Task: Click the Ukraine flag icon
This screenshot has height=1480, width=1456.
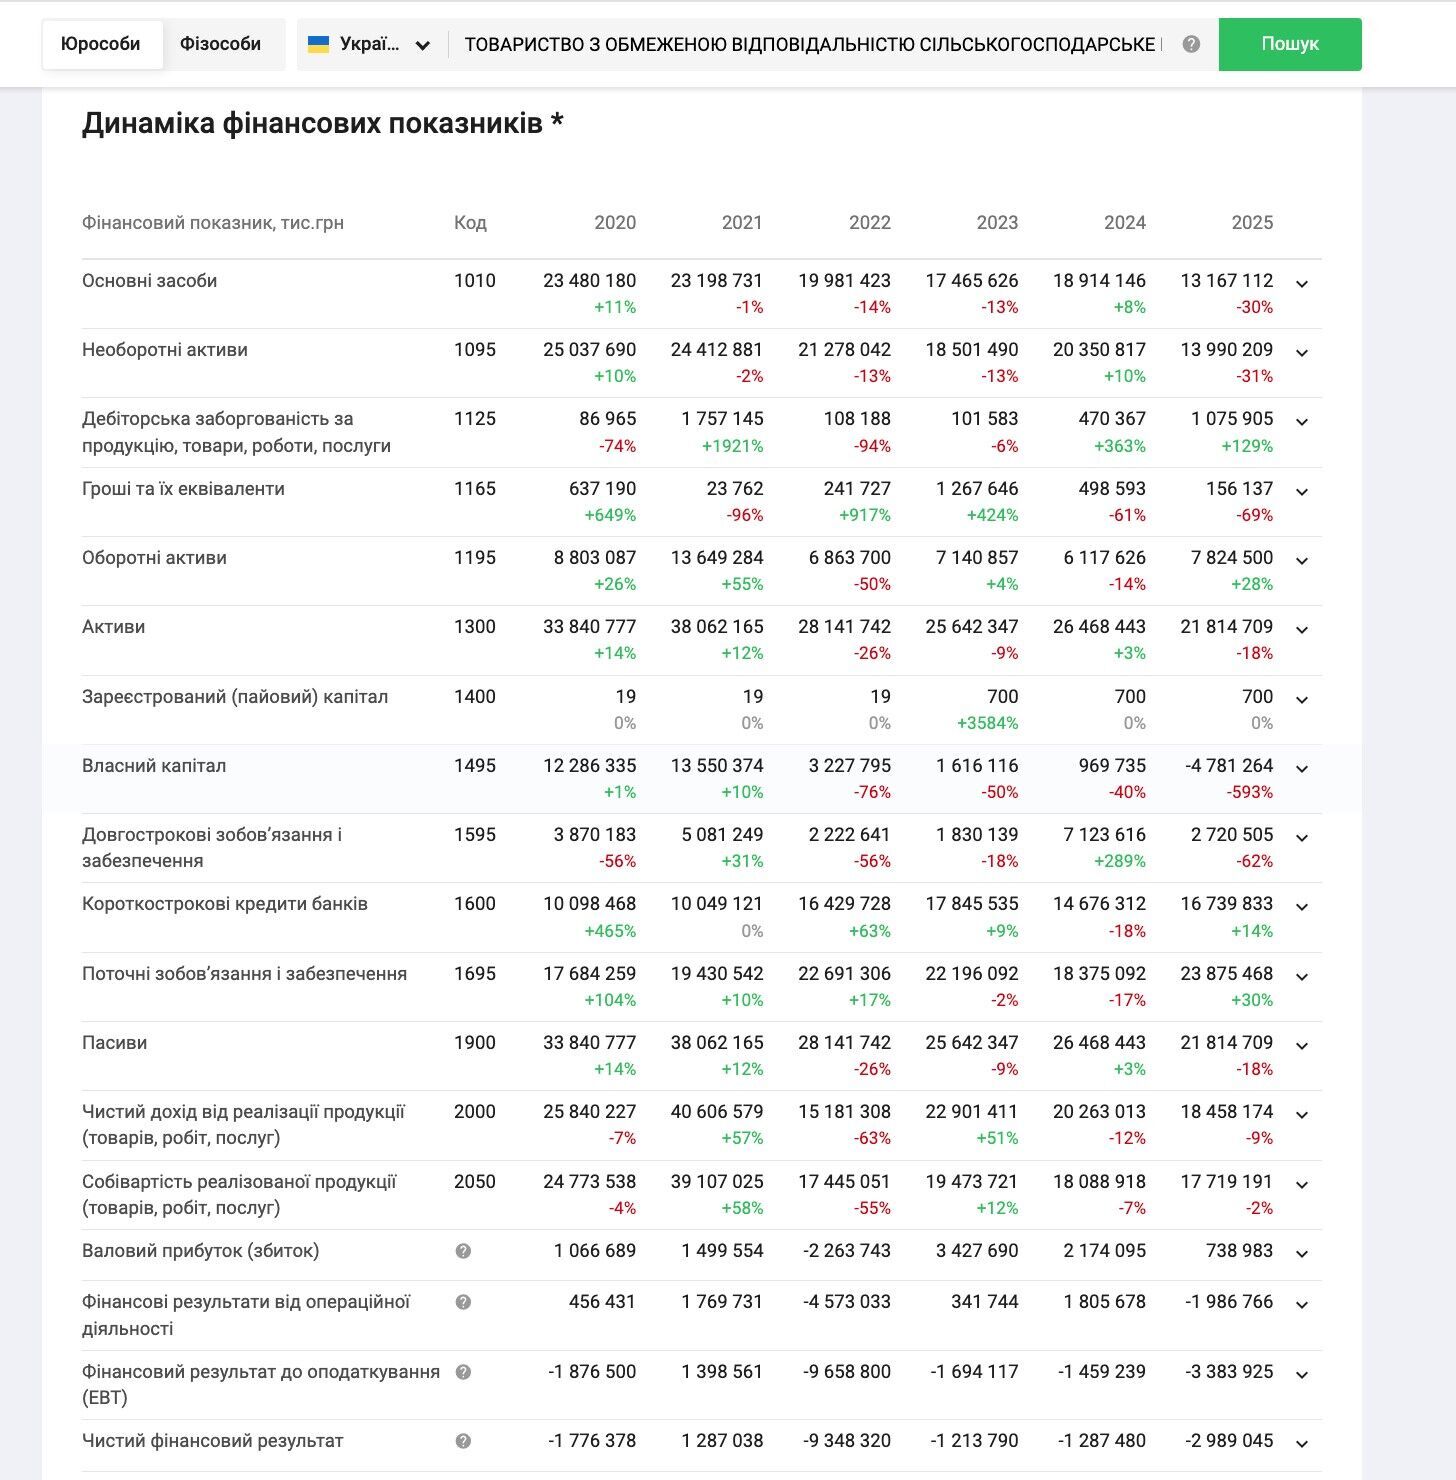Action: 319,44
